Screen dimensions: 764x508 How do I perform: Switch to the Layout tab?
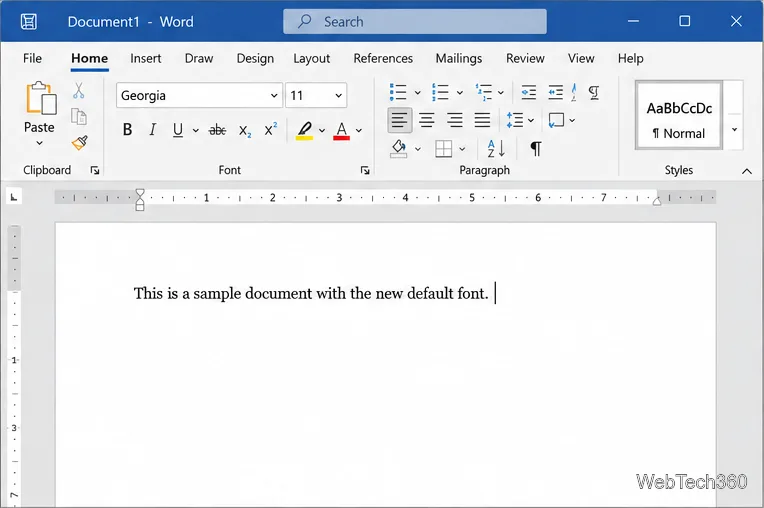(x=311, y=58)
